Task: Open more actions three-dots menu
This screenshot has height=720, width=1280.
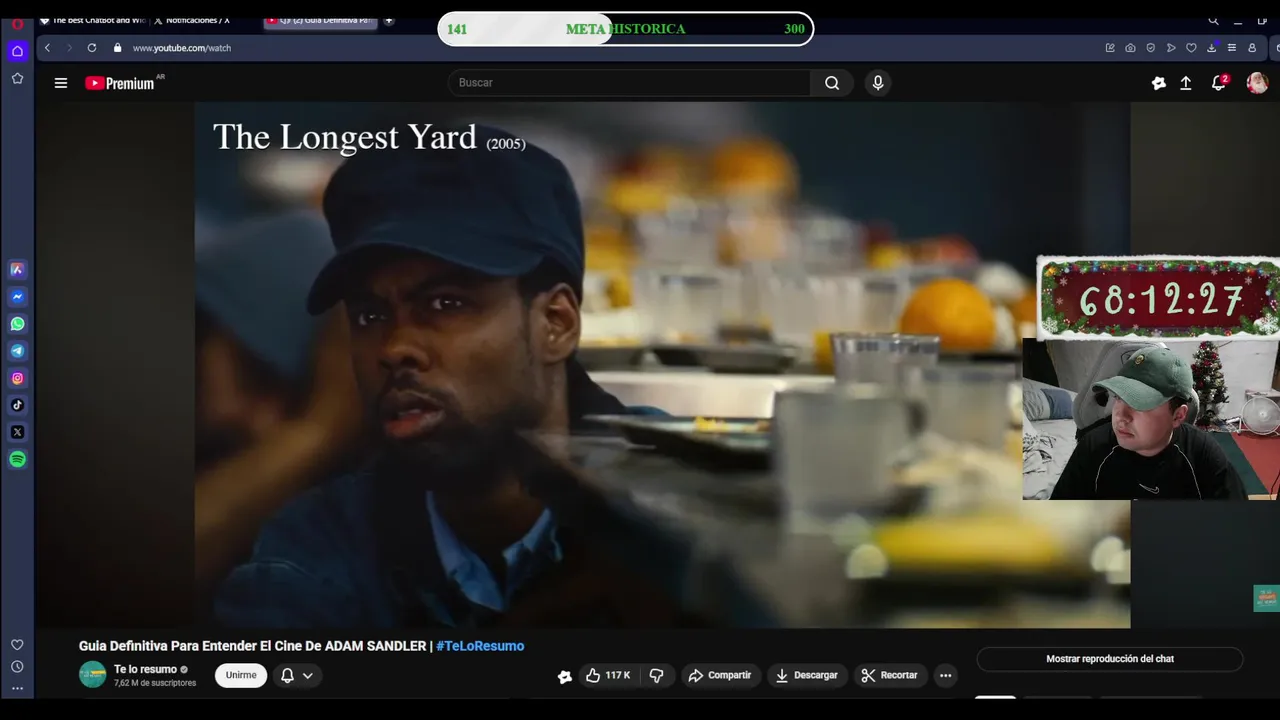Action: (x=945, y=675)
